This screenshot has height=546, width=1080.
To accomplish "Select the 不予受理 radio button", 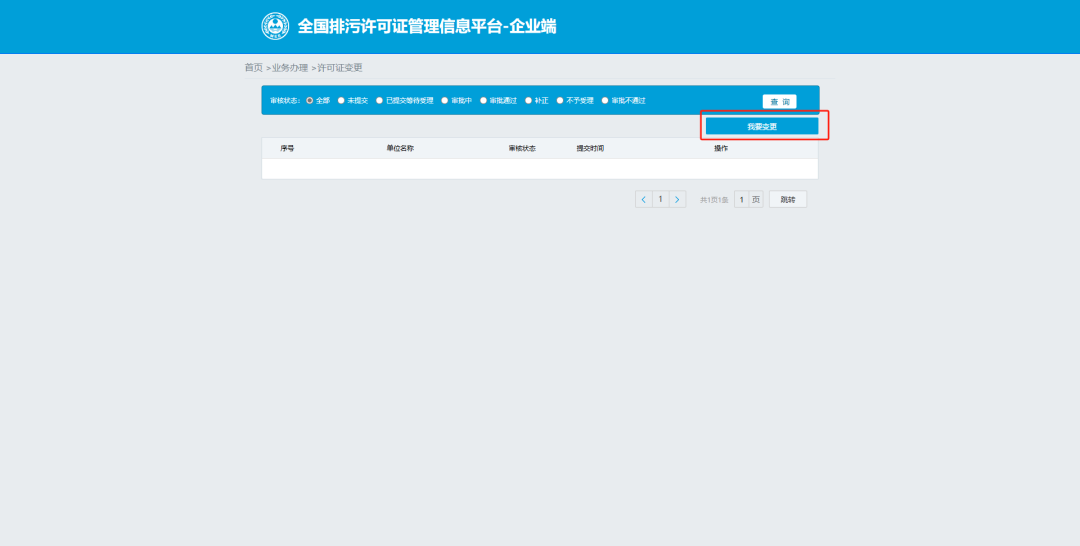I will point(561,101).
